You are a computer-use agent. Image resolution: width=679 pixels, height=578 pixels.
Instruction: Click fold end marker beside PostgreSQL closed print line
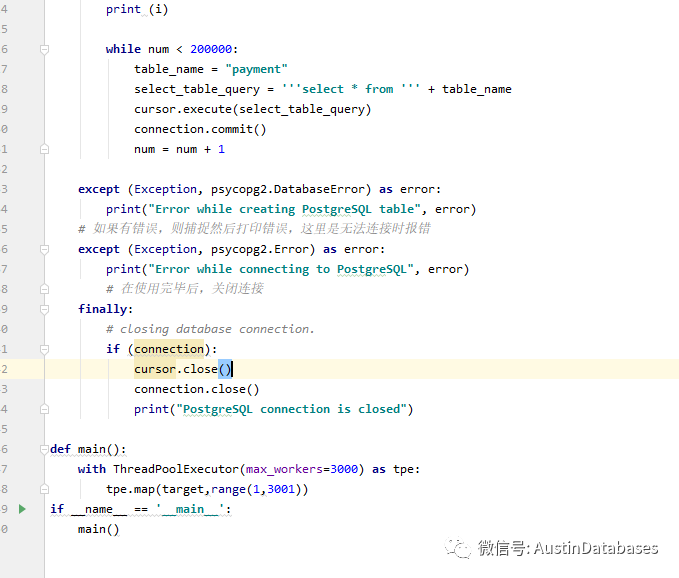coord(44,409)
